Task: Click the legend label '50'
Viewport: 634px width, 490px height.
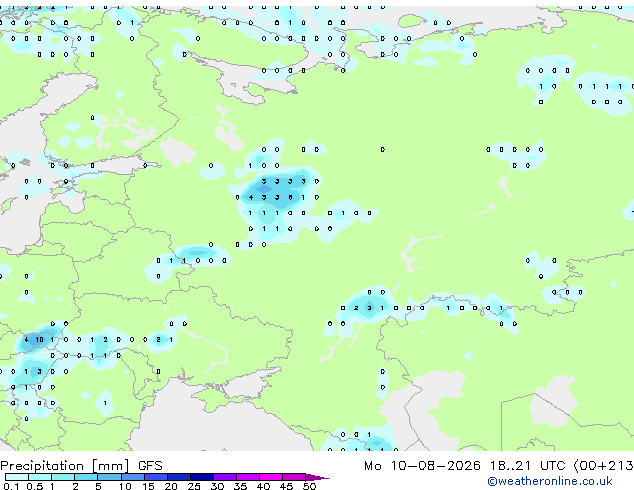Action: (309, 486)
